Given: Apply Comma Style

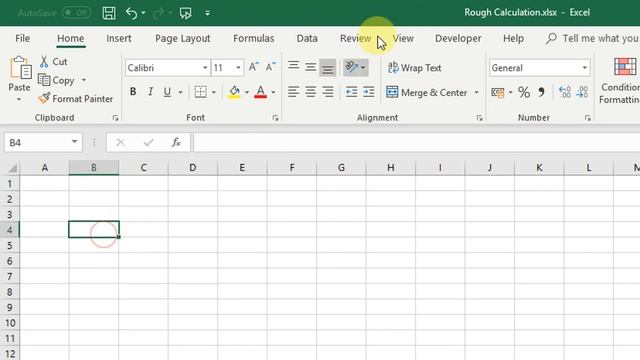Looking at the screenshot, I should (542, 92).
